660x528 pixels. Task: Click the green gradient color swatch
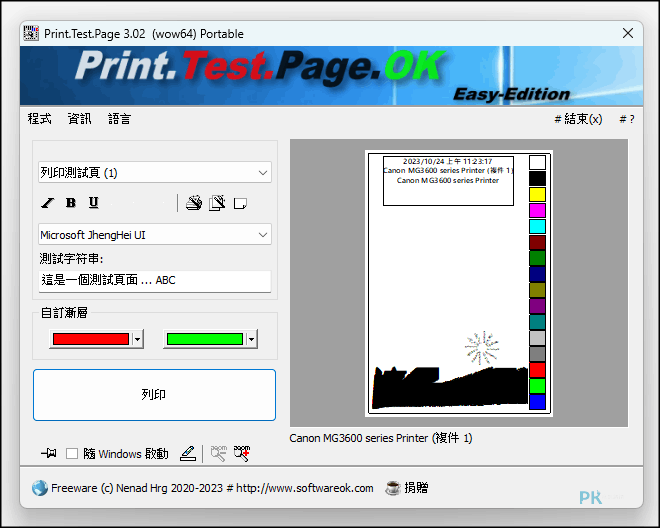pyautogui.click(x=205, y=339)
